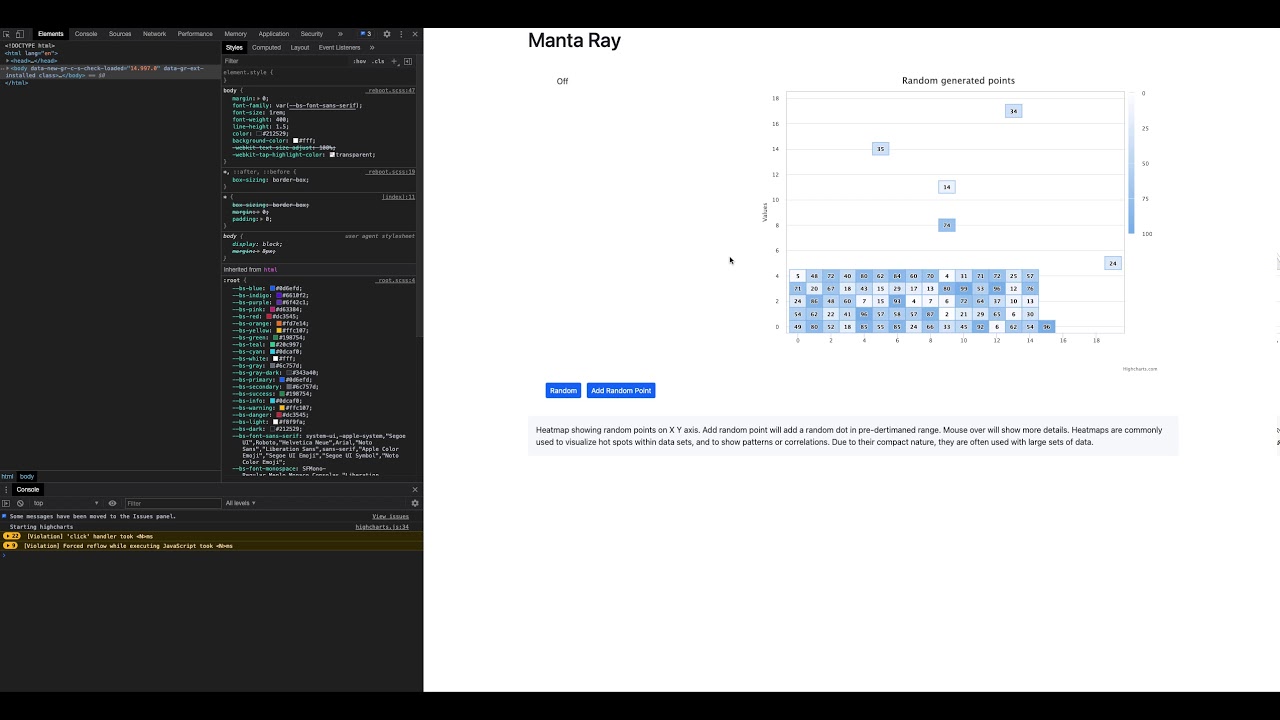Focus the console Filter input field

click(172, 503)
